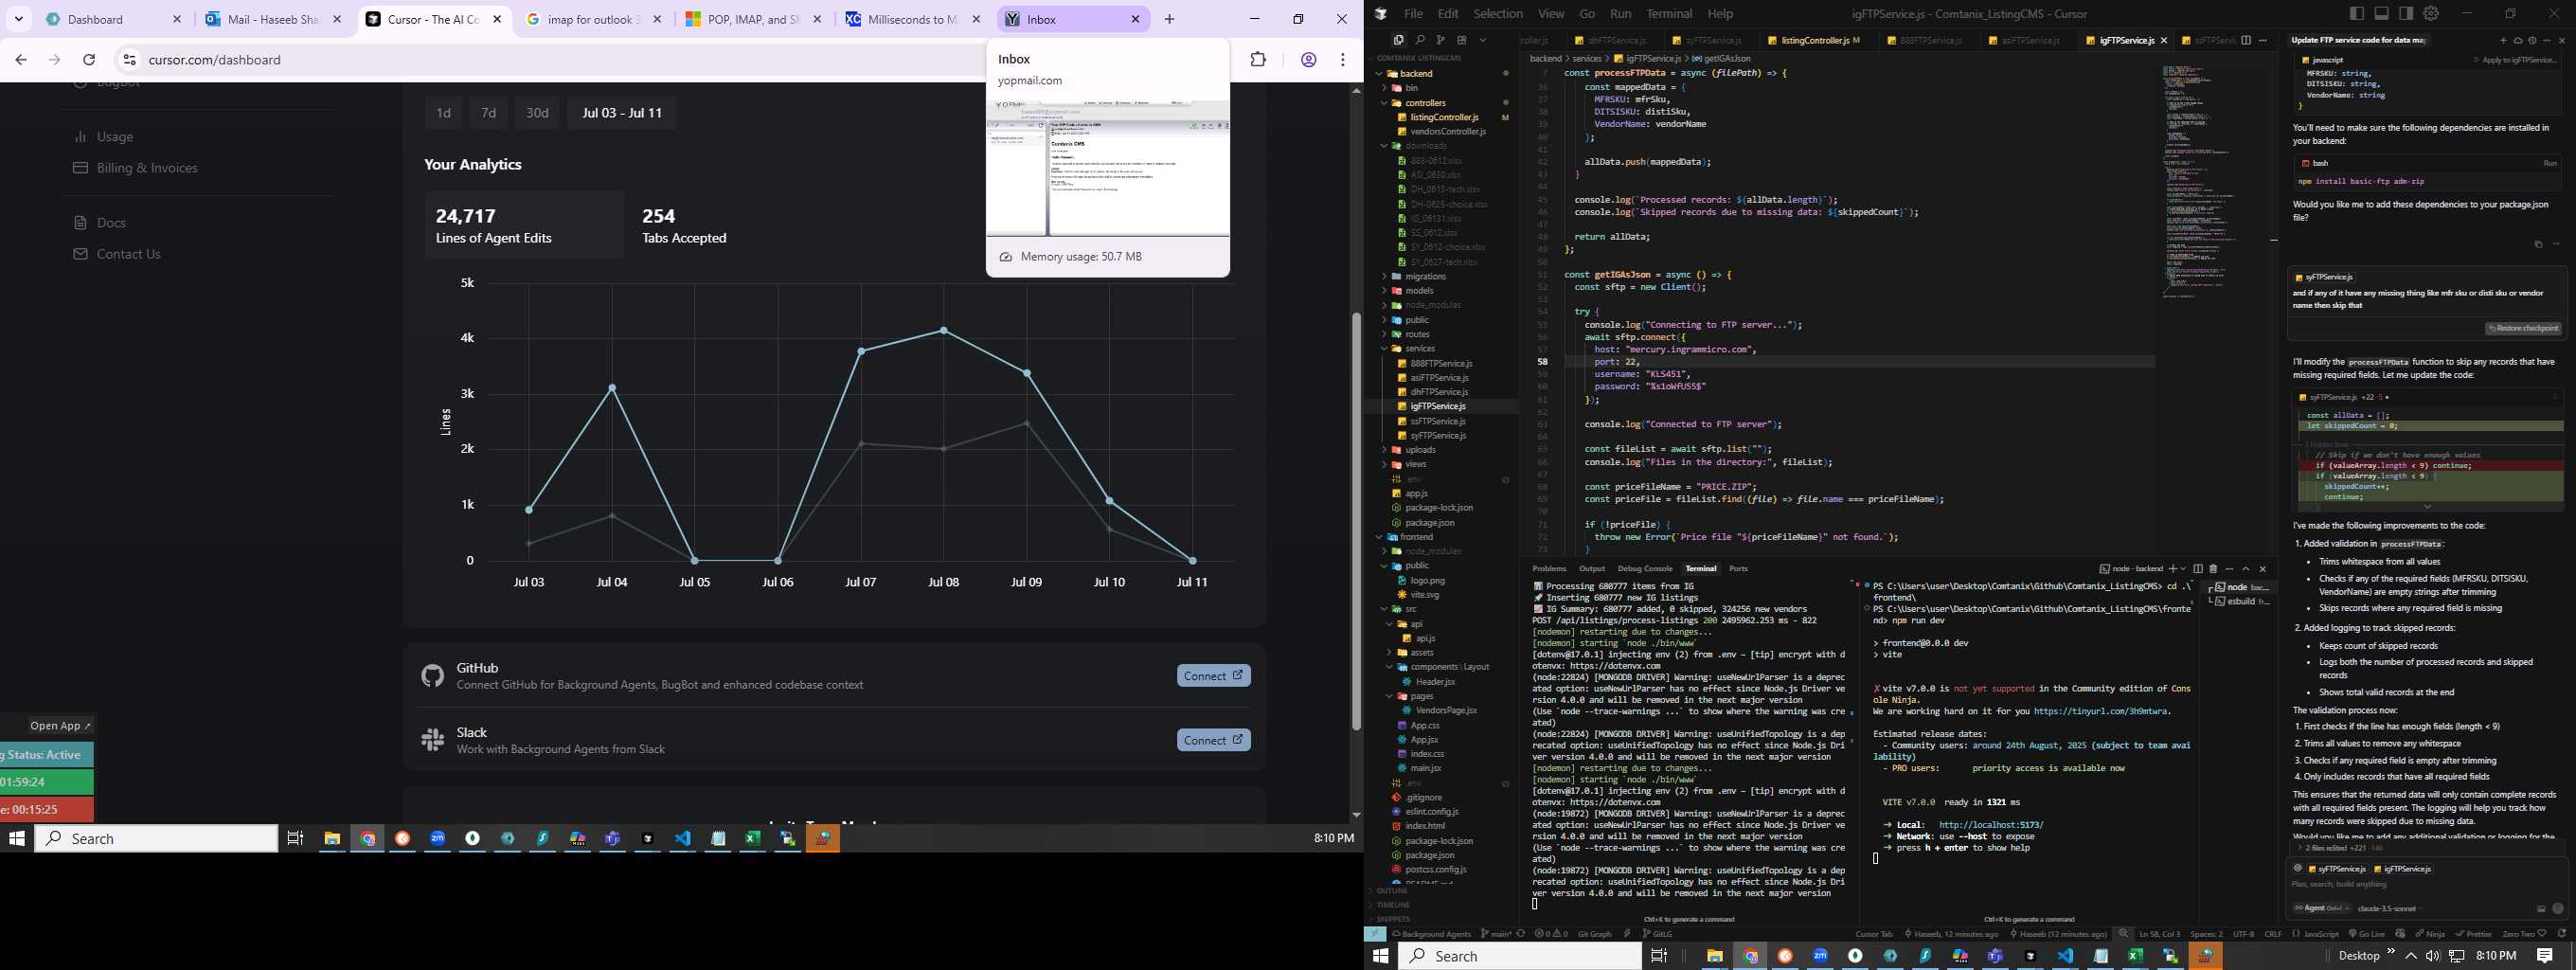This screenshot has height=970, width=2576.
Task: Split the terminal using the split icon in the panel toolbar
Action: click(x=2198, y=569)
